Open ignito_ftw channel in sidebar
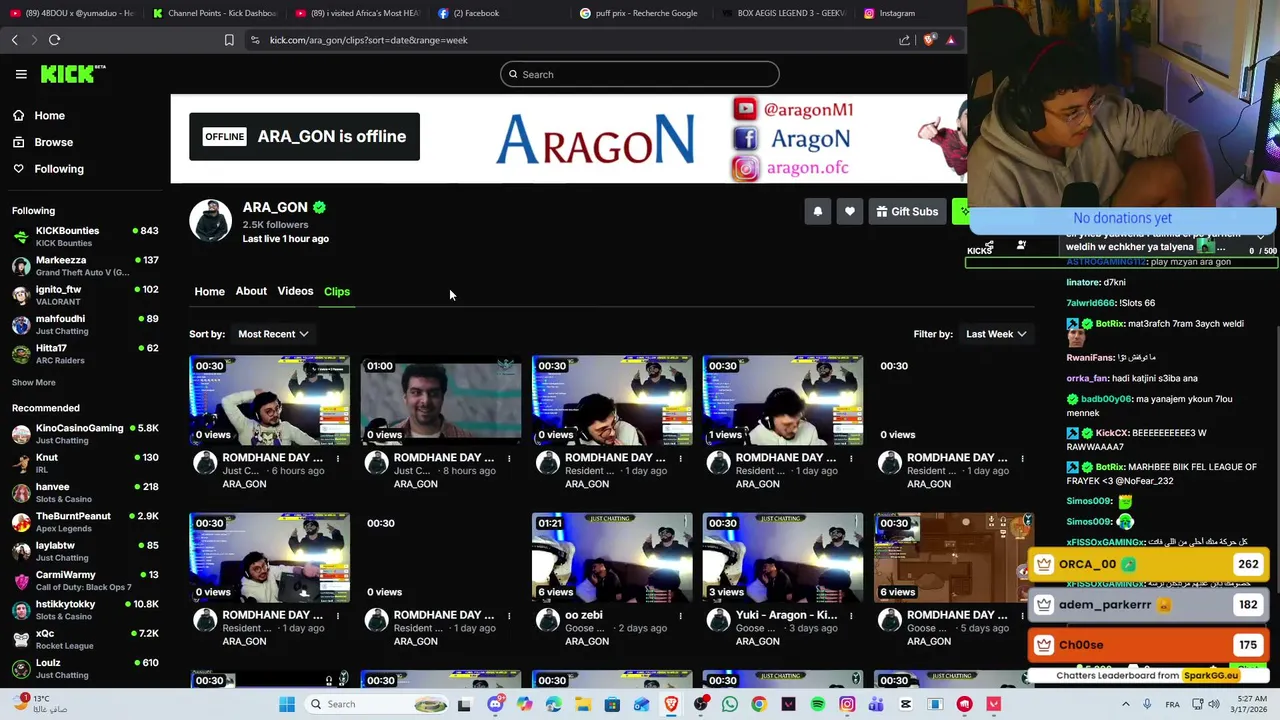1280x720 pixels. click(85, 294)
